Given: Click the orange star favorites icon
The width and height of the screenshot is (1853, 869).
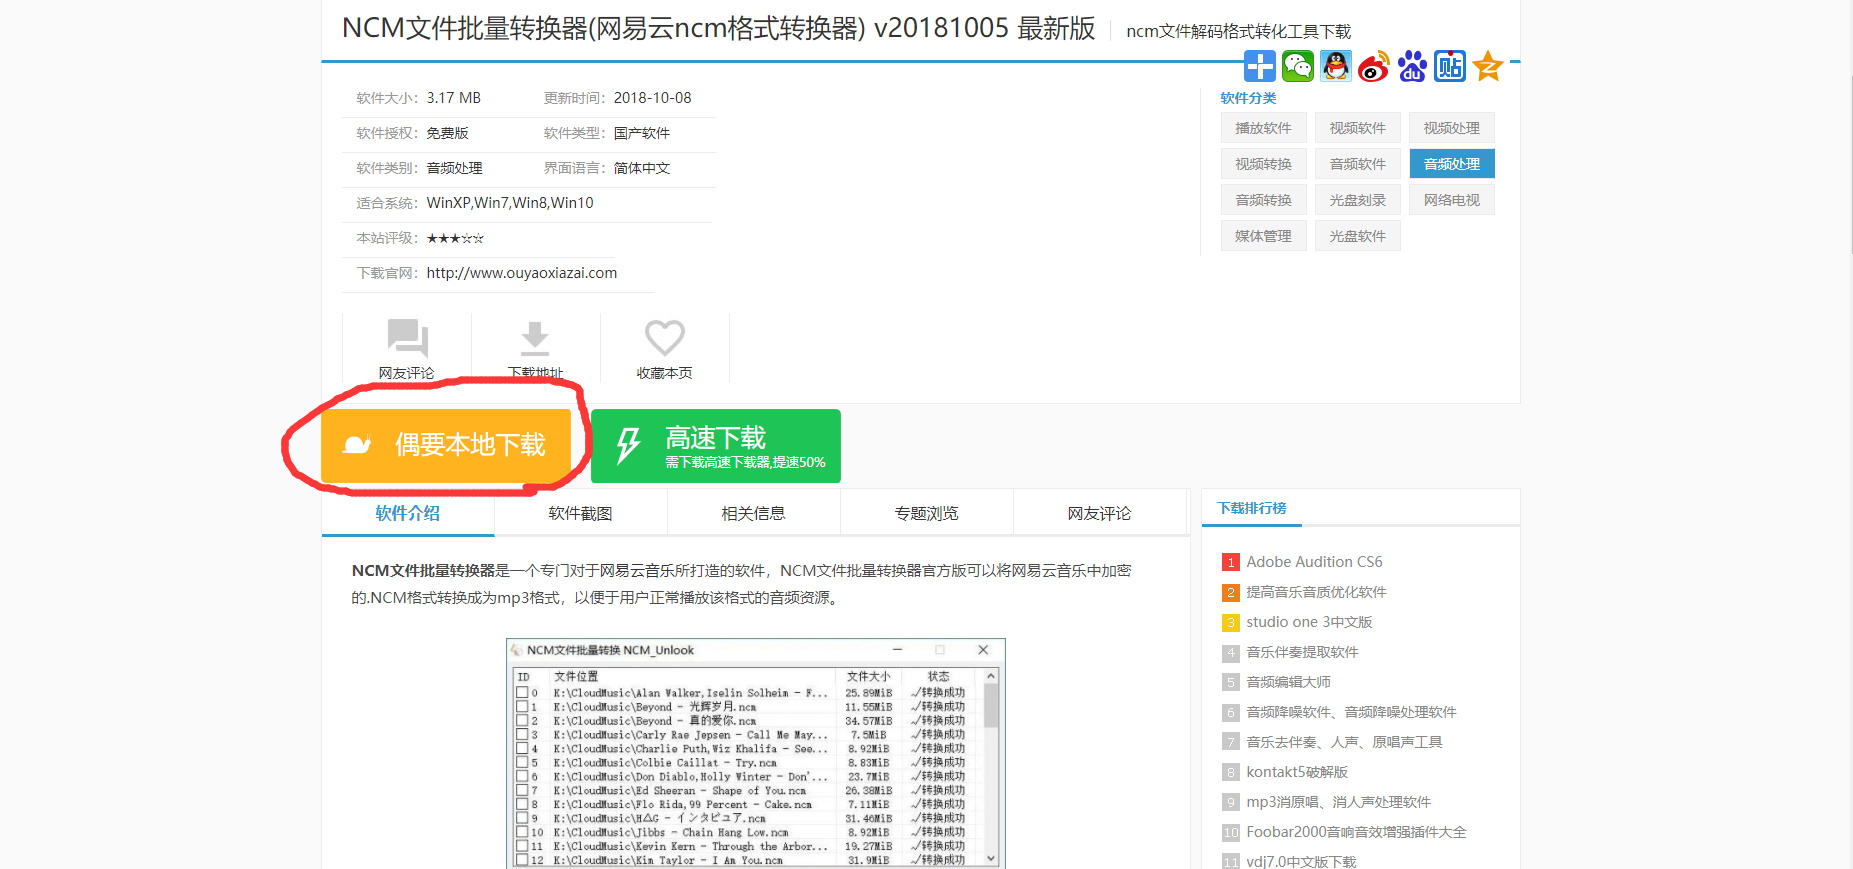Looking at the screenshot, I should [1488, 66].
